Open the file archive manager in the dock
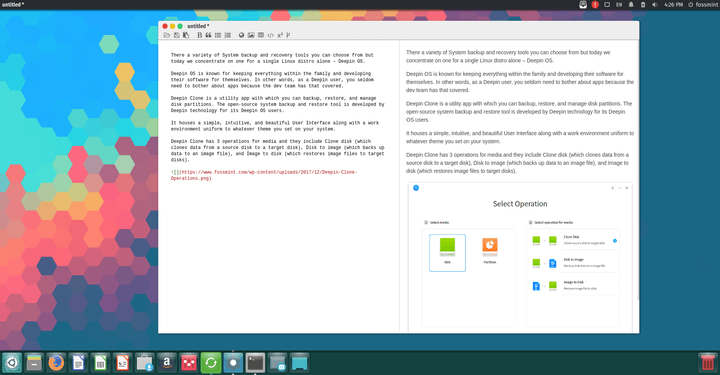The image size is (720, 375). (x=34, y=363)
